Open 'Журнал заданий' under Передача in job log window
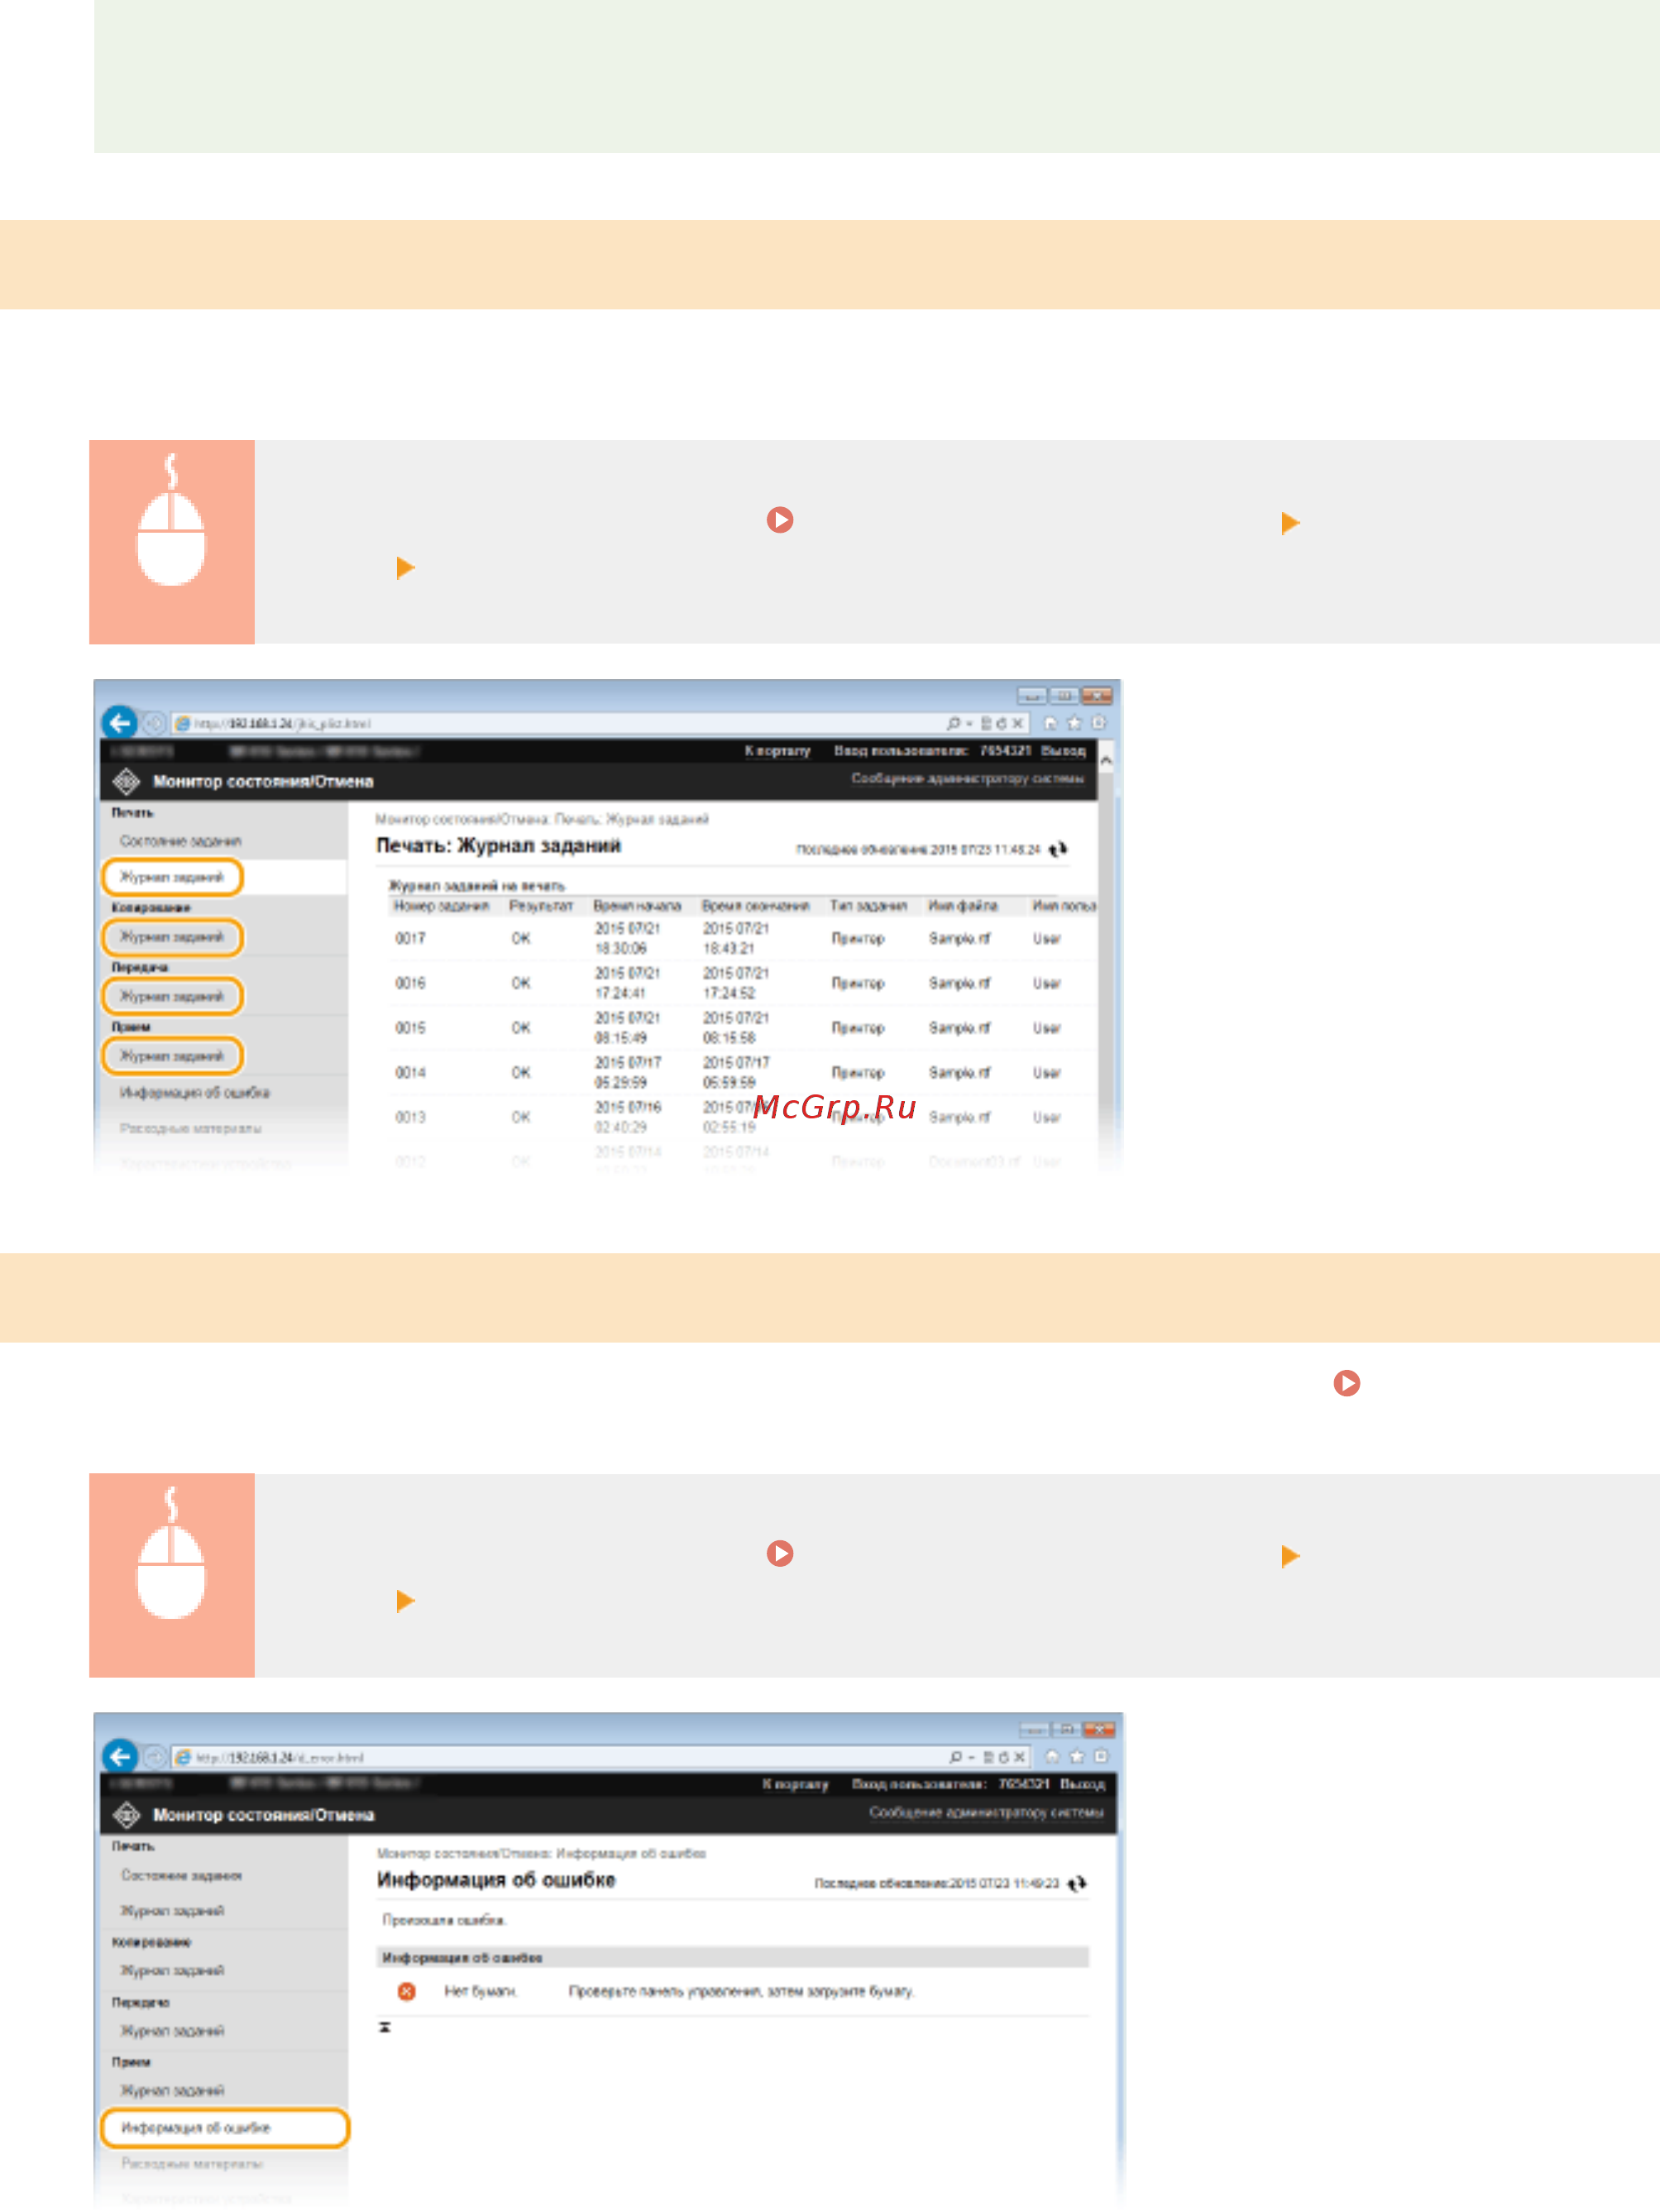The image size is (1660, 2212). click(172, 996)
